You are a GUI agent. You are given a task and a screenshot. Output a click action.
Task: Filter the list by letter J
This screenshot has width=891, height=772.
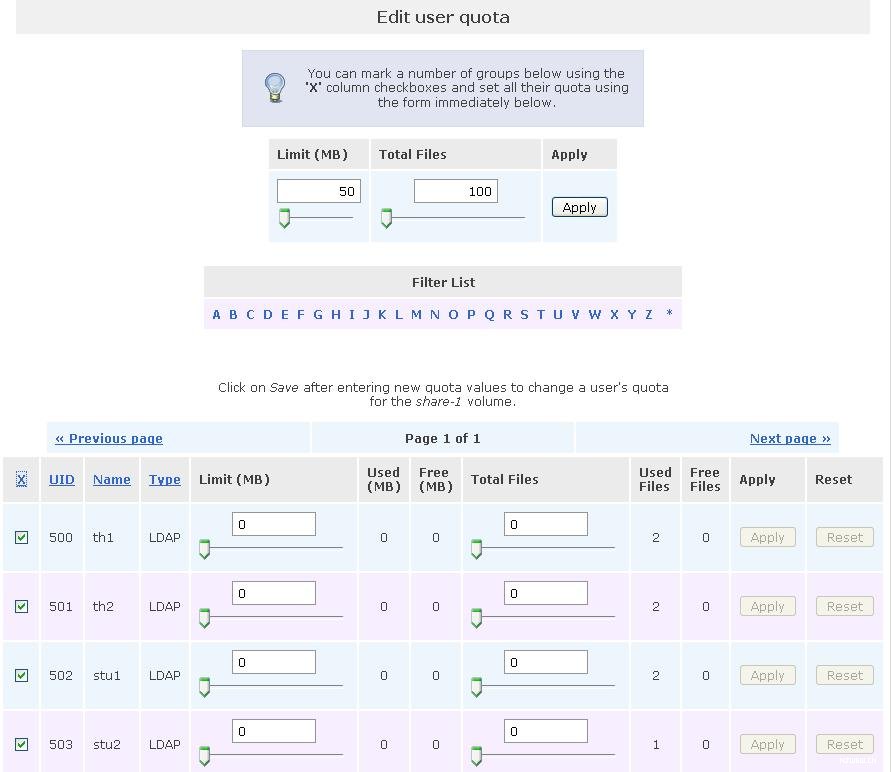[366, 314]
